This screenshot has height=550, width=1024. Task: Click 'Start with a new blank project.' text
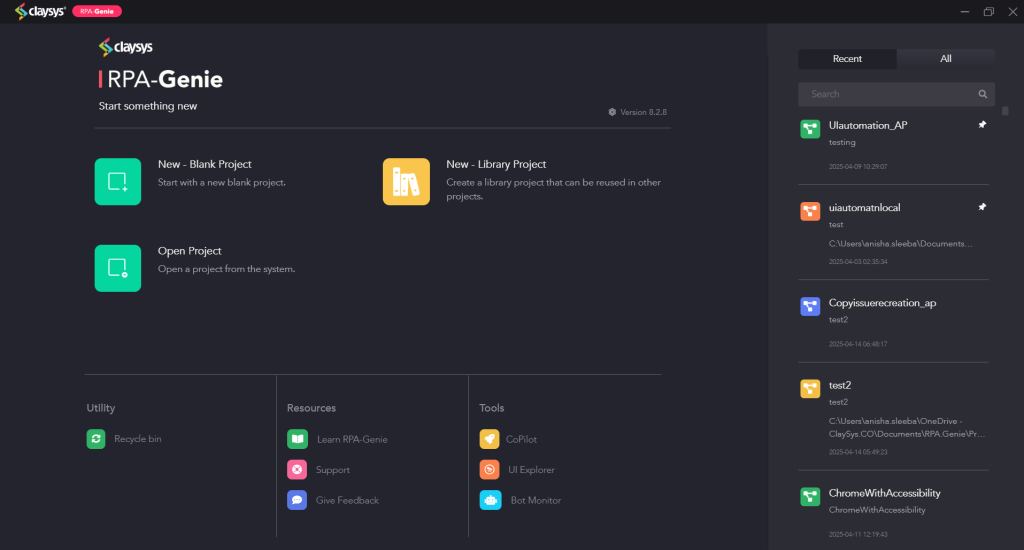(221, 182)
